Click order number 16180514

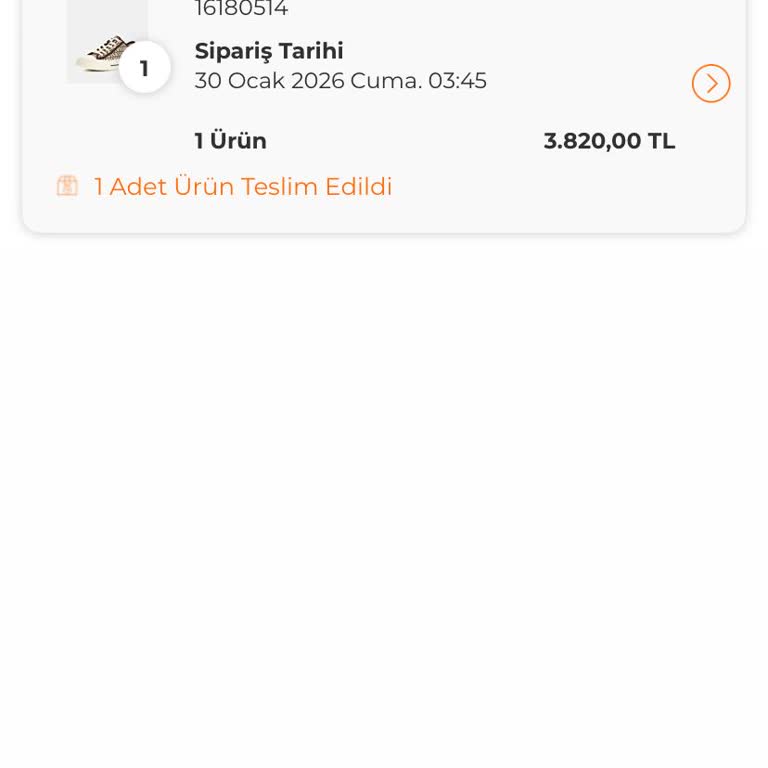[241, 8]
